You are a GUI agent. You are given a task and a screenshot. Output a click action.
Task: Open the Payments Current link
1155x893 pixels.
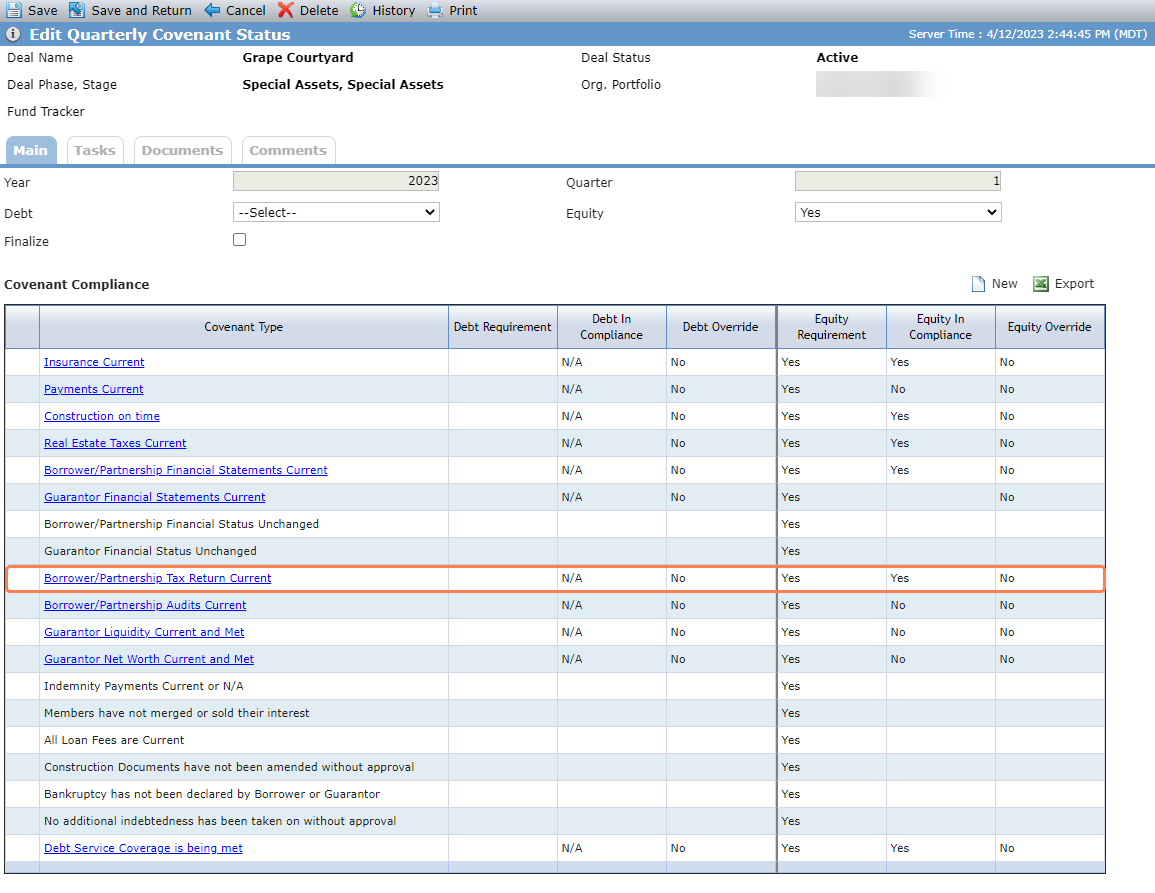94,389
